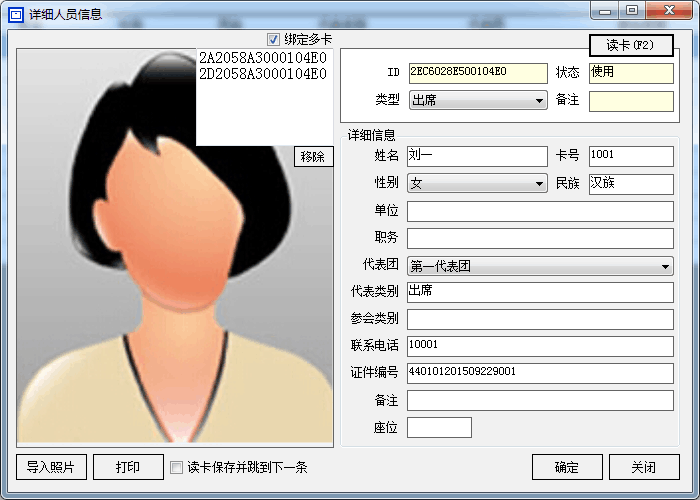Click the 座位 input field
Viewport: 700px width, 500px height.
click(x=439, y=428)
